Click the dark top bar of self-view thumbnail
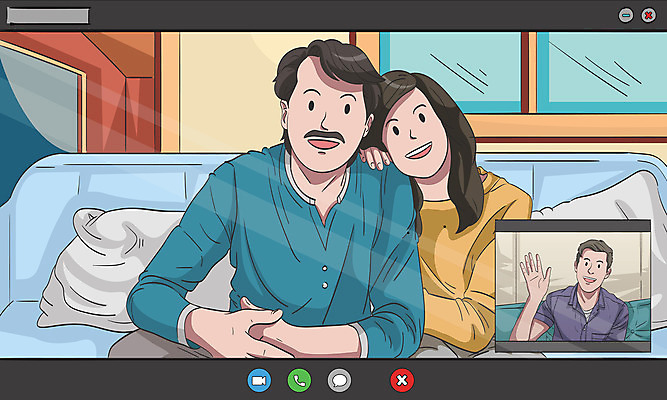The height and width of the screenshot is (400, 667). click(x=573, y=227)
